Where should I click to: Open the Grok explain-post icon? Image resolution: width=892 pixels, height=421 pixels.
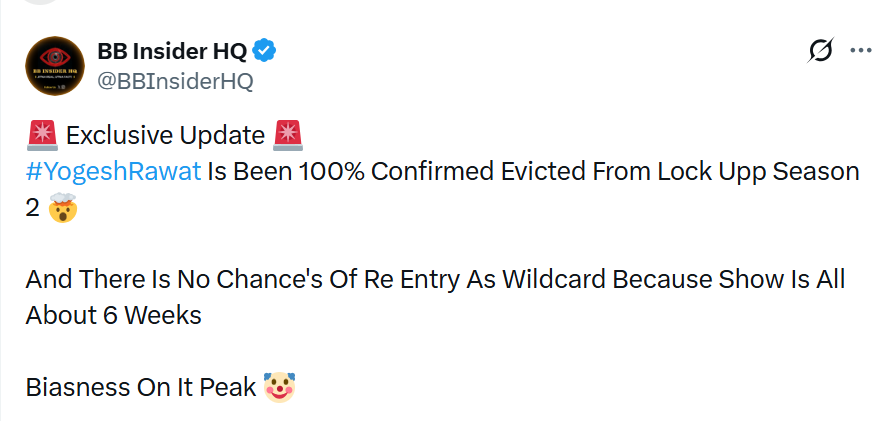point(821,51)
